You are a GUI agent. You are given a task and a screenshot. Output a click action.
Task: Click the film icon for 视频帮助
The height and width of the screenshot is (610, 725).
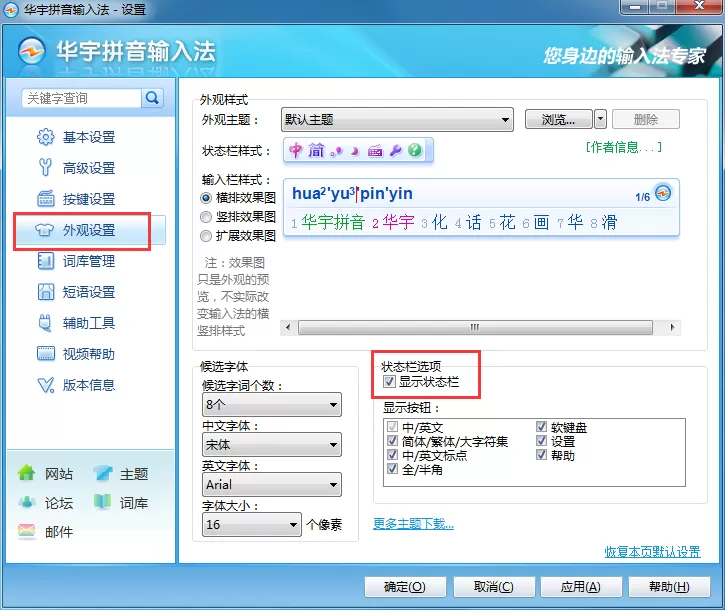click(x=45, y=354)
